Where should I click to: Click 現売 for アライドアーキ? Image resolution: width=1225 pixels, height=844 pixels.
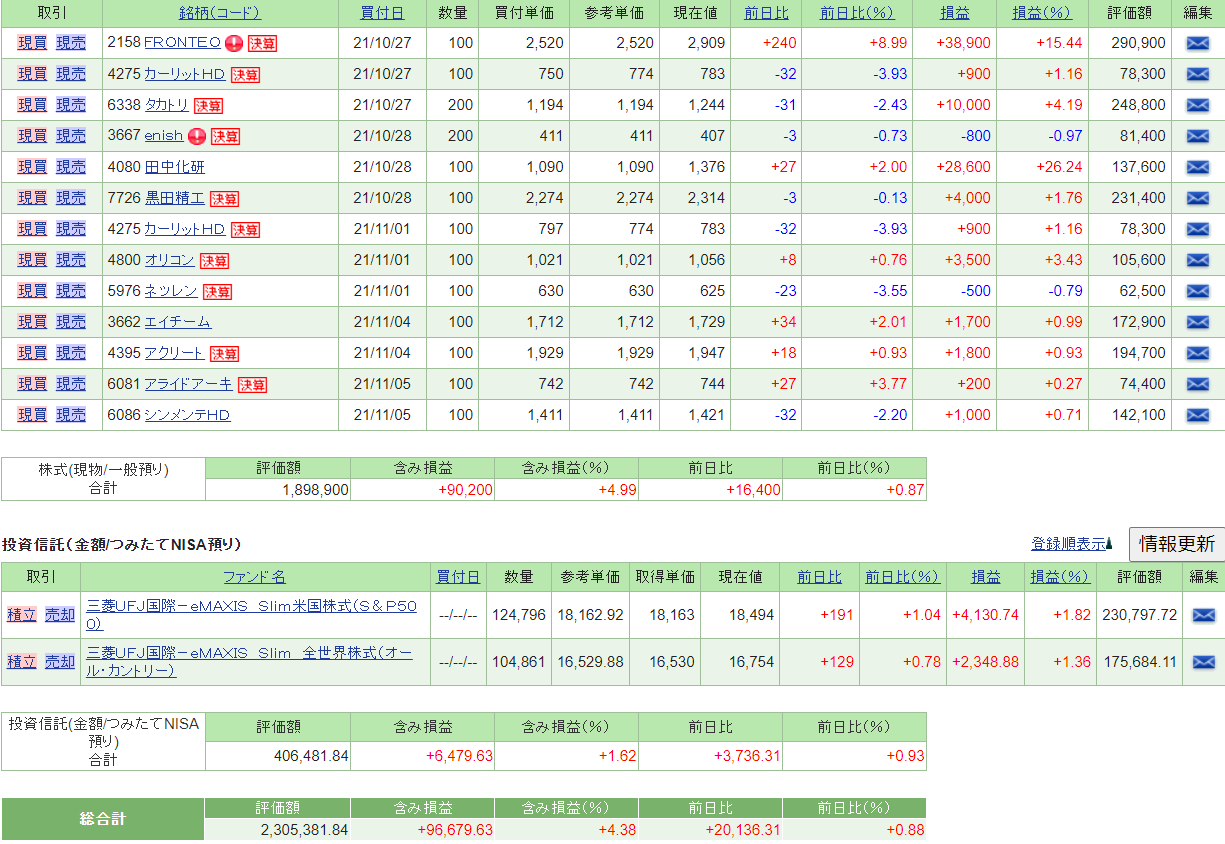(x=71, y=384)
